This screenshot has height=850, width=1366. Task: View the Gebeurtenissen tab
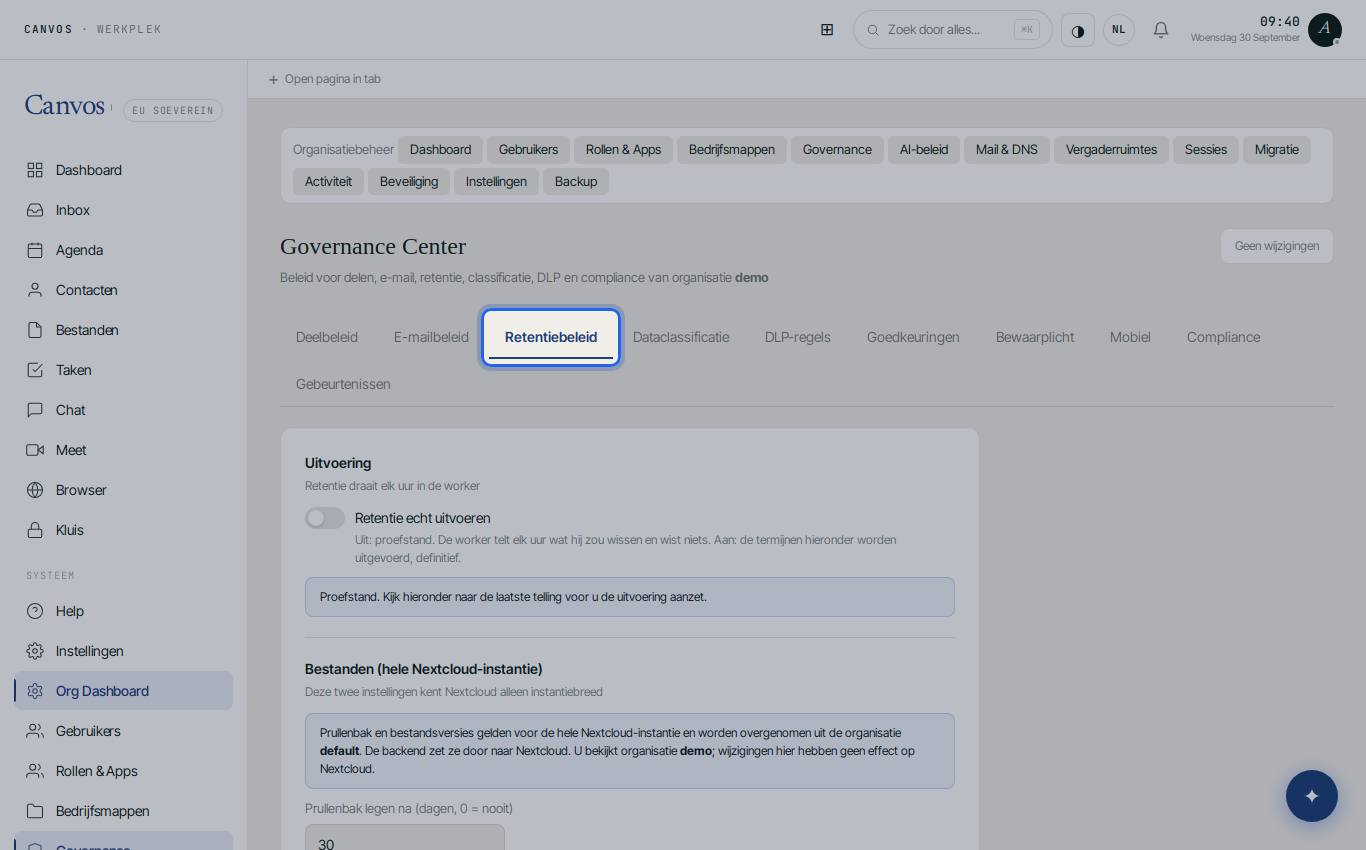343,384
